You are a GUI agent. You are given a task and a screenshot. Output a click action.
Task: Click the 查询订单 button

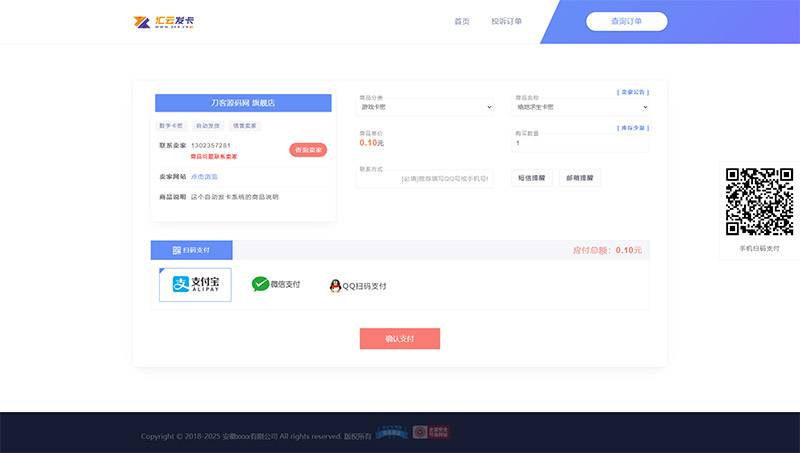(627, 21)
